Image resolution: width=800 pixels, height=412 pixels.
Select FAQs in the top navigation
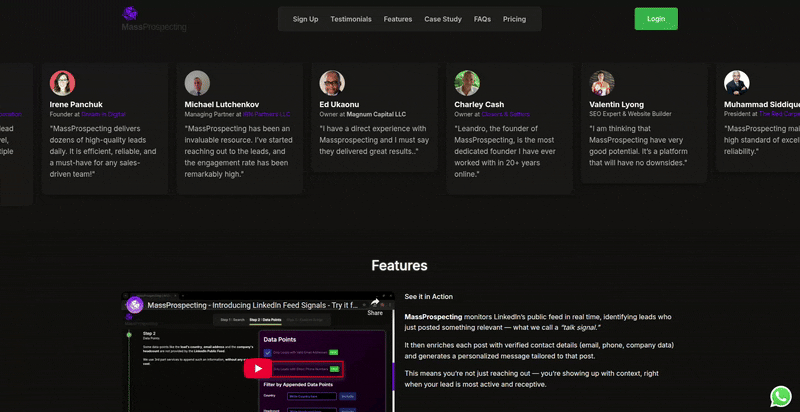(x=482, y=19)
